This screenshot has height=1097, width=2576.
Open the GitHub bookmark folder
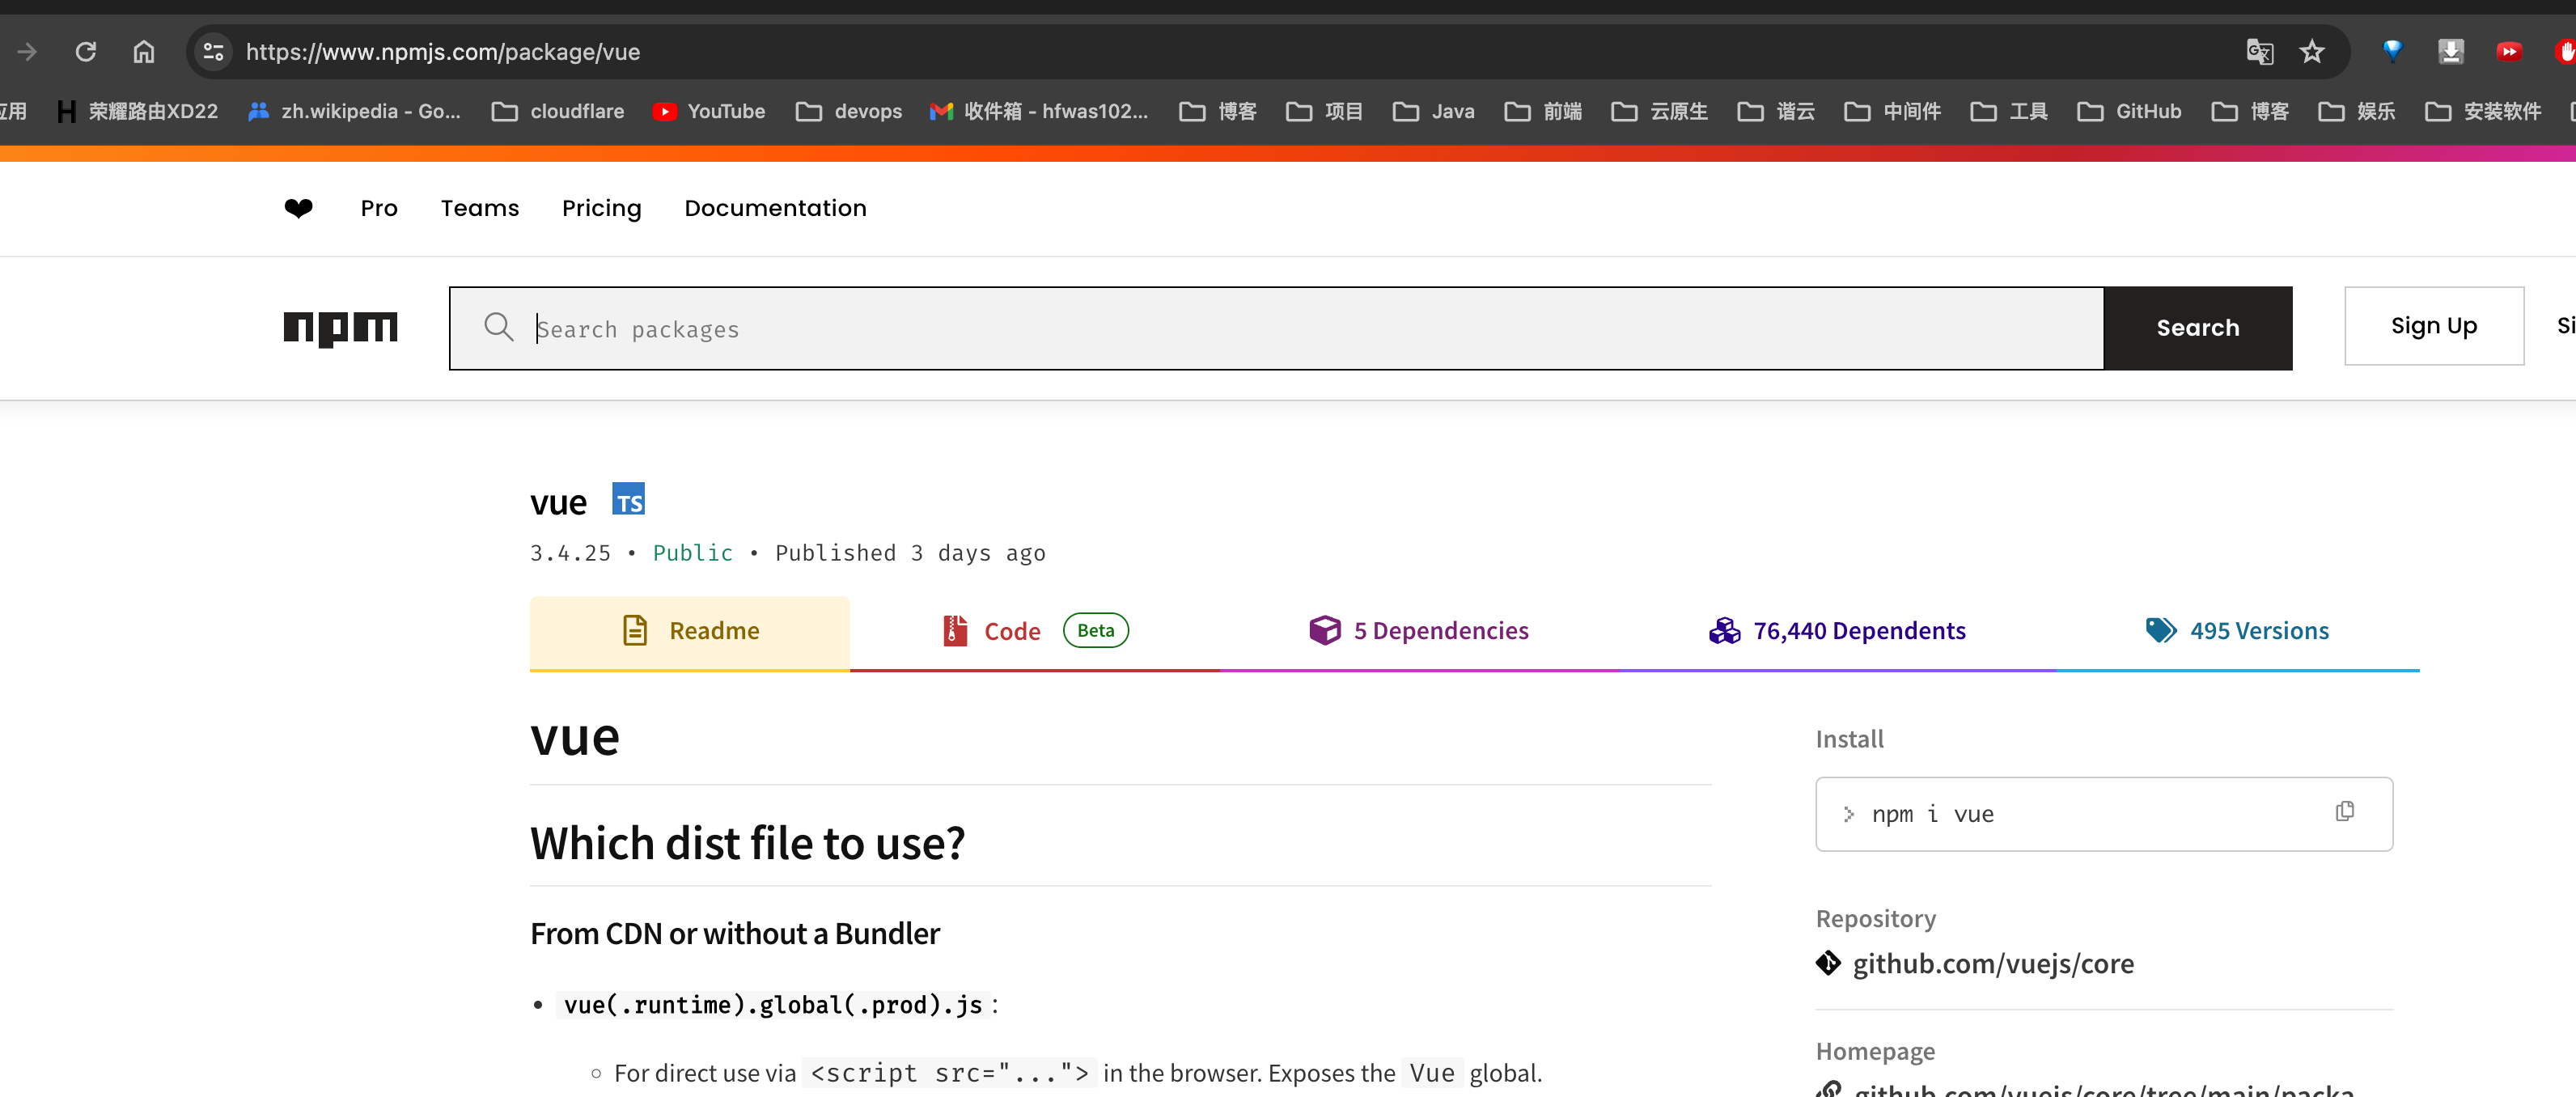click(2129, 111)
